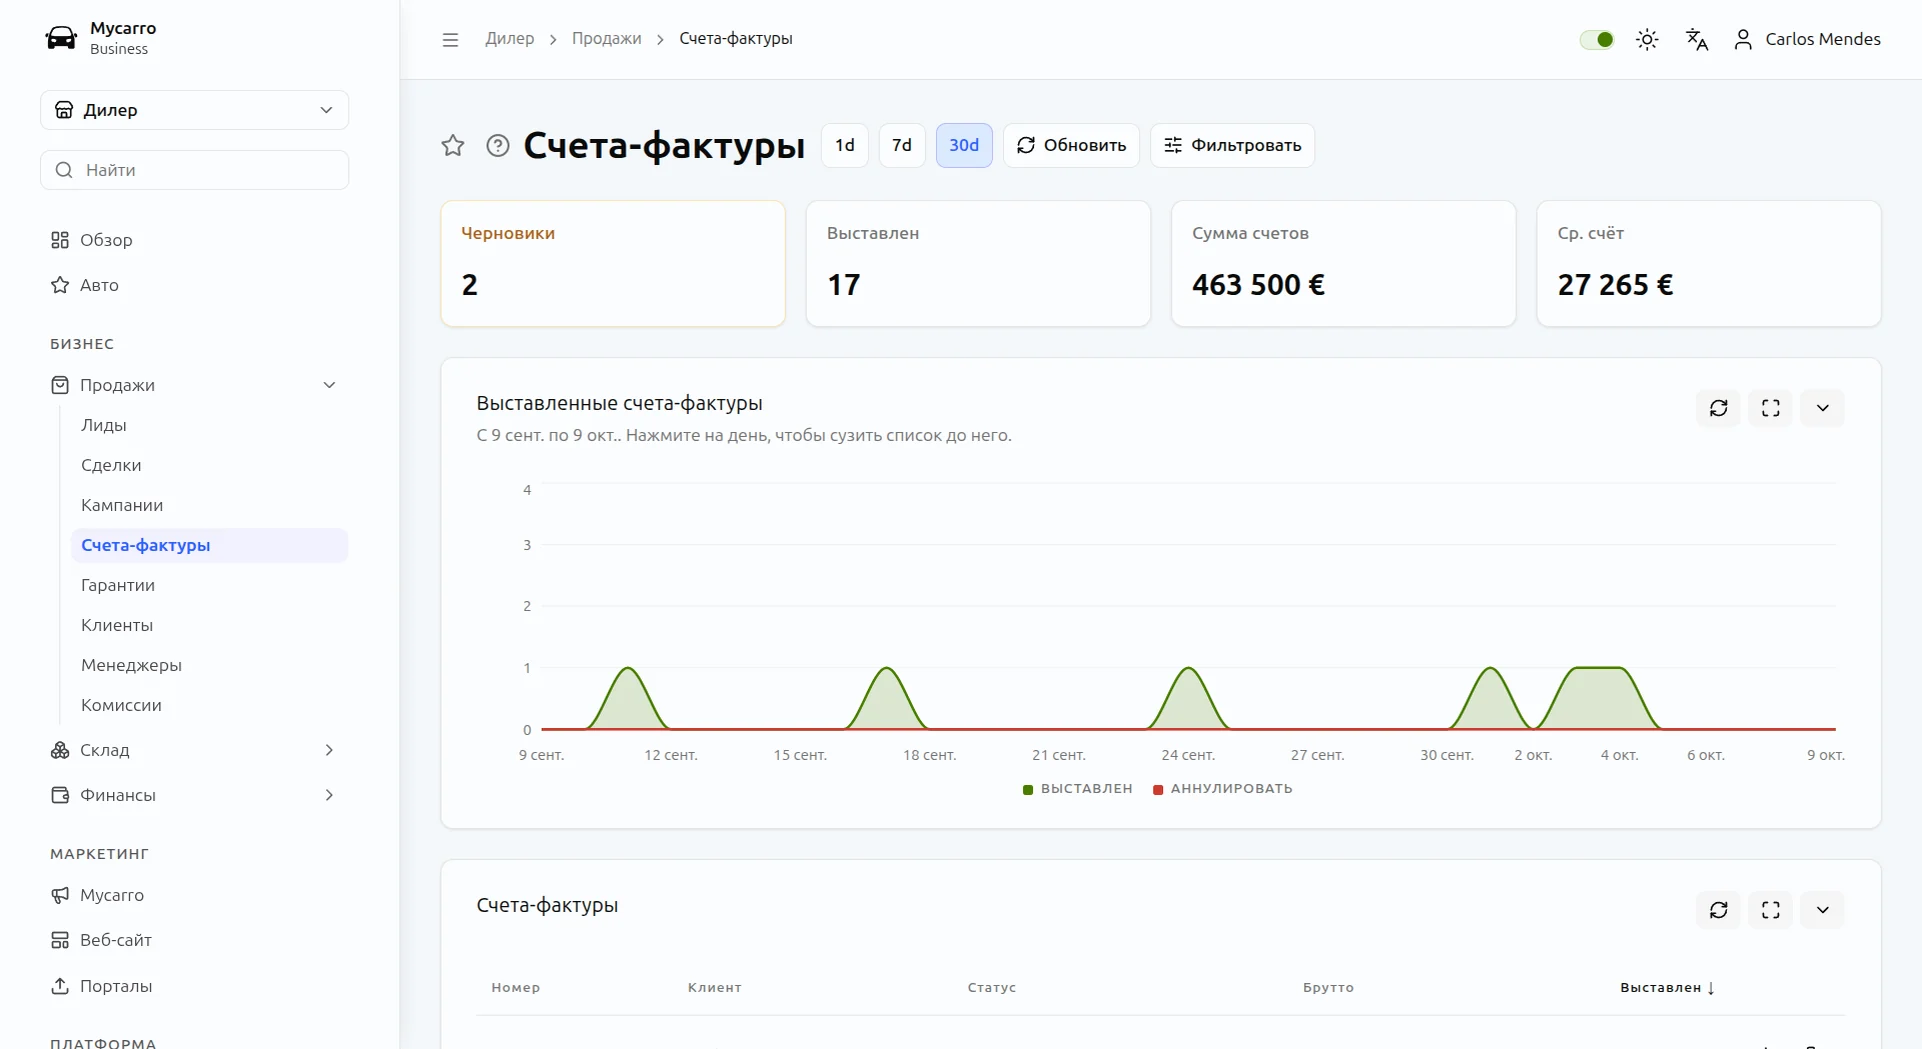Toggle the green switch in header

(x=1597, y=39)
